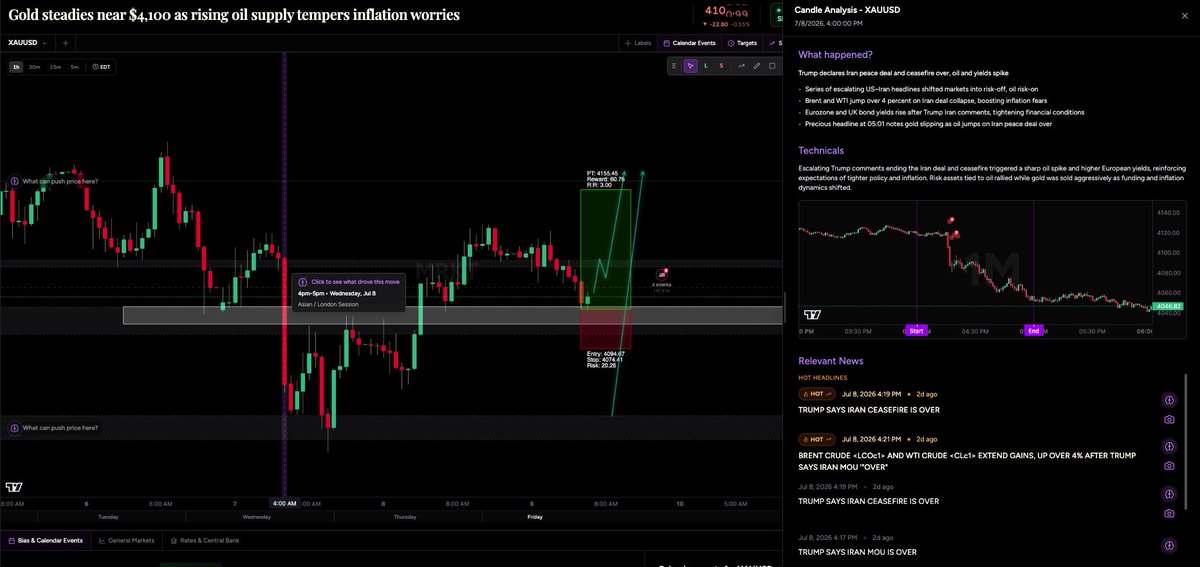The height and width of the screenshot is (567, 1200).
Task: Toggle Calendar Events on the chart
Action: tap(689, 43)
